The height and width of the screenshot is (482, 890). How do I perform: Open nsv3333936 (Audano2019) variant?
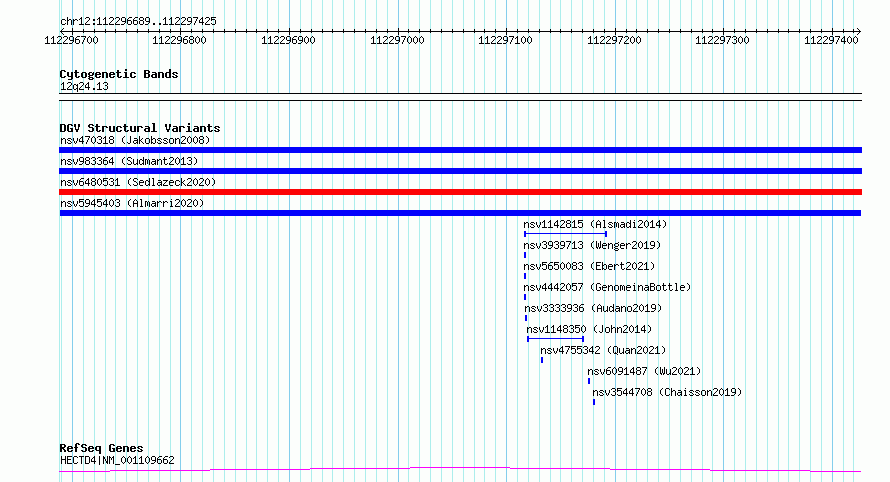click(593, 308)
